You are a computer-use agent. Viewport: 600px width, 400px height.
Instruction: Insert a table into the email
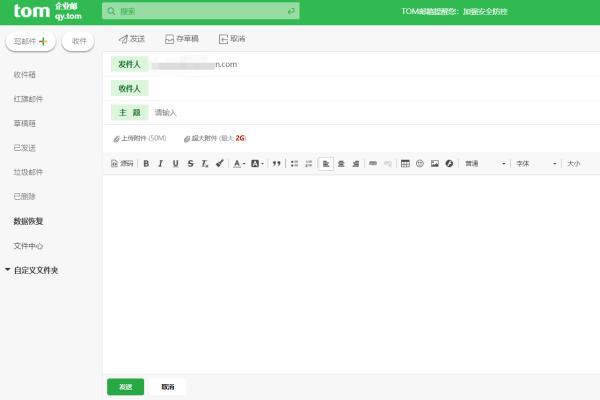405,164
